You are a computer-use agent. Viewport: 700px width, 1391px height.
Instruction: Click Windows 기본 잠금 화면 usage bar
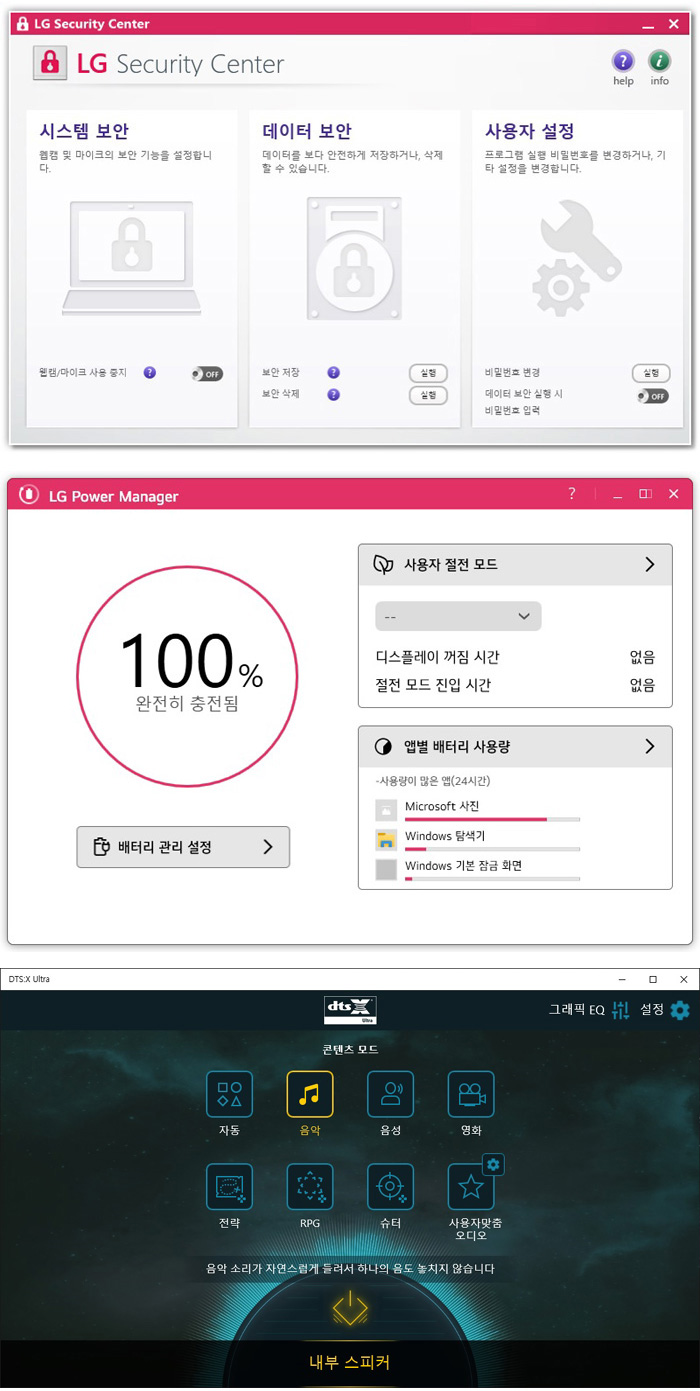click(x=492, y=879)
